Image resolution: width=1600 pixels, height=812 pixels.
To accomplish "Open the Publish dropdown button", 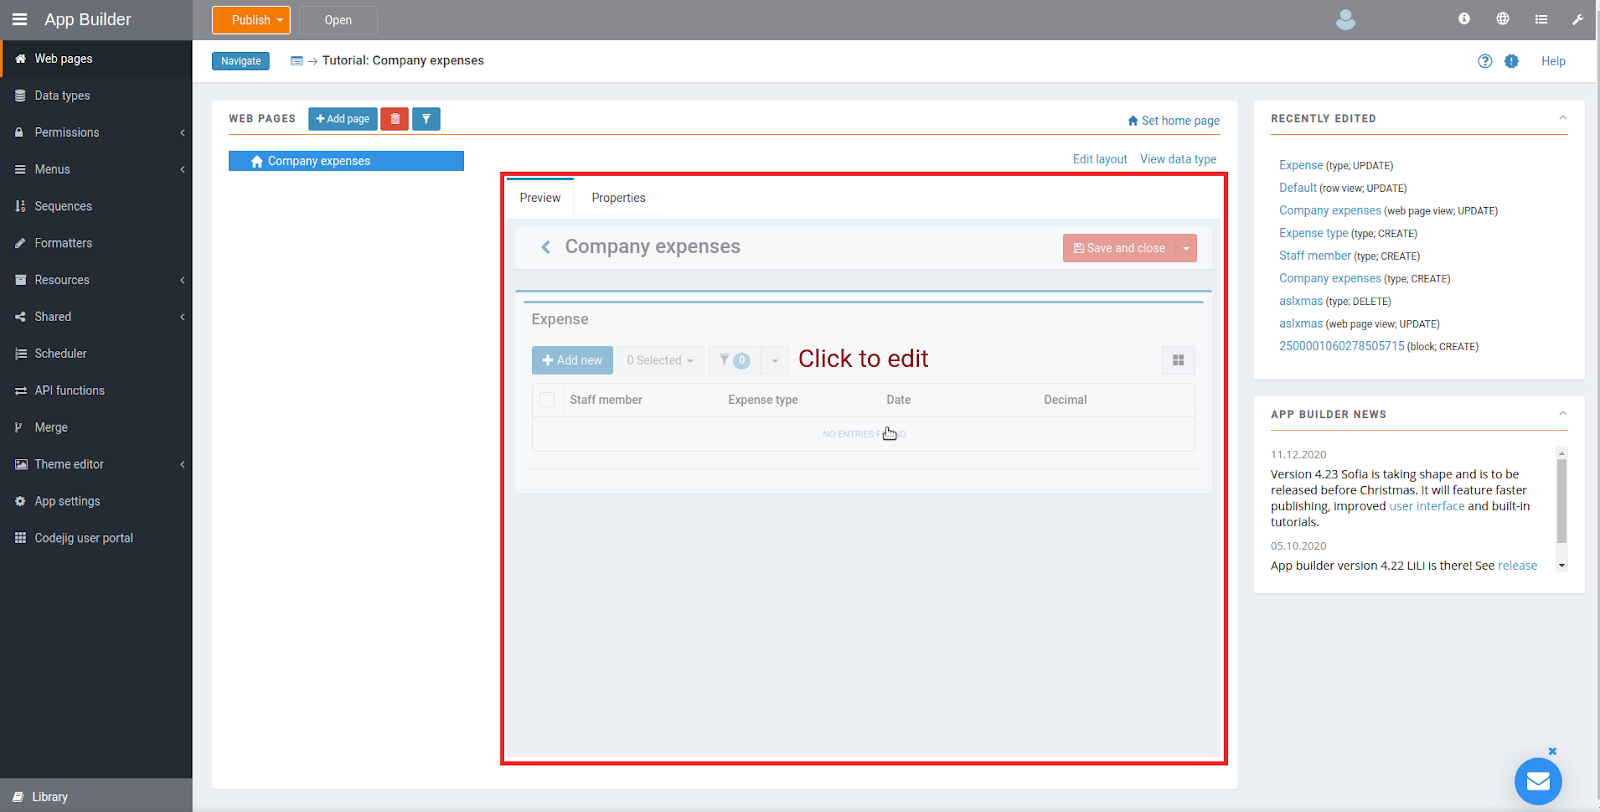I will coord(251,20).
